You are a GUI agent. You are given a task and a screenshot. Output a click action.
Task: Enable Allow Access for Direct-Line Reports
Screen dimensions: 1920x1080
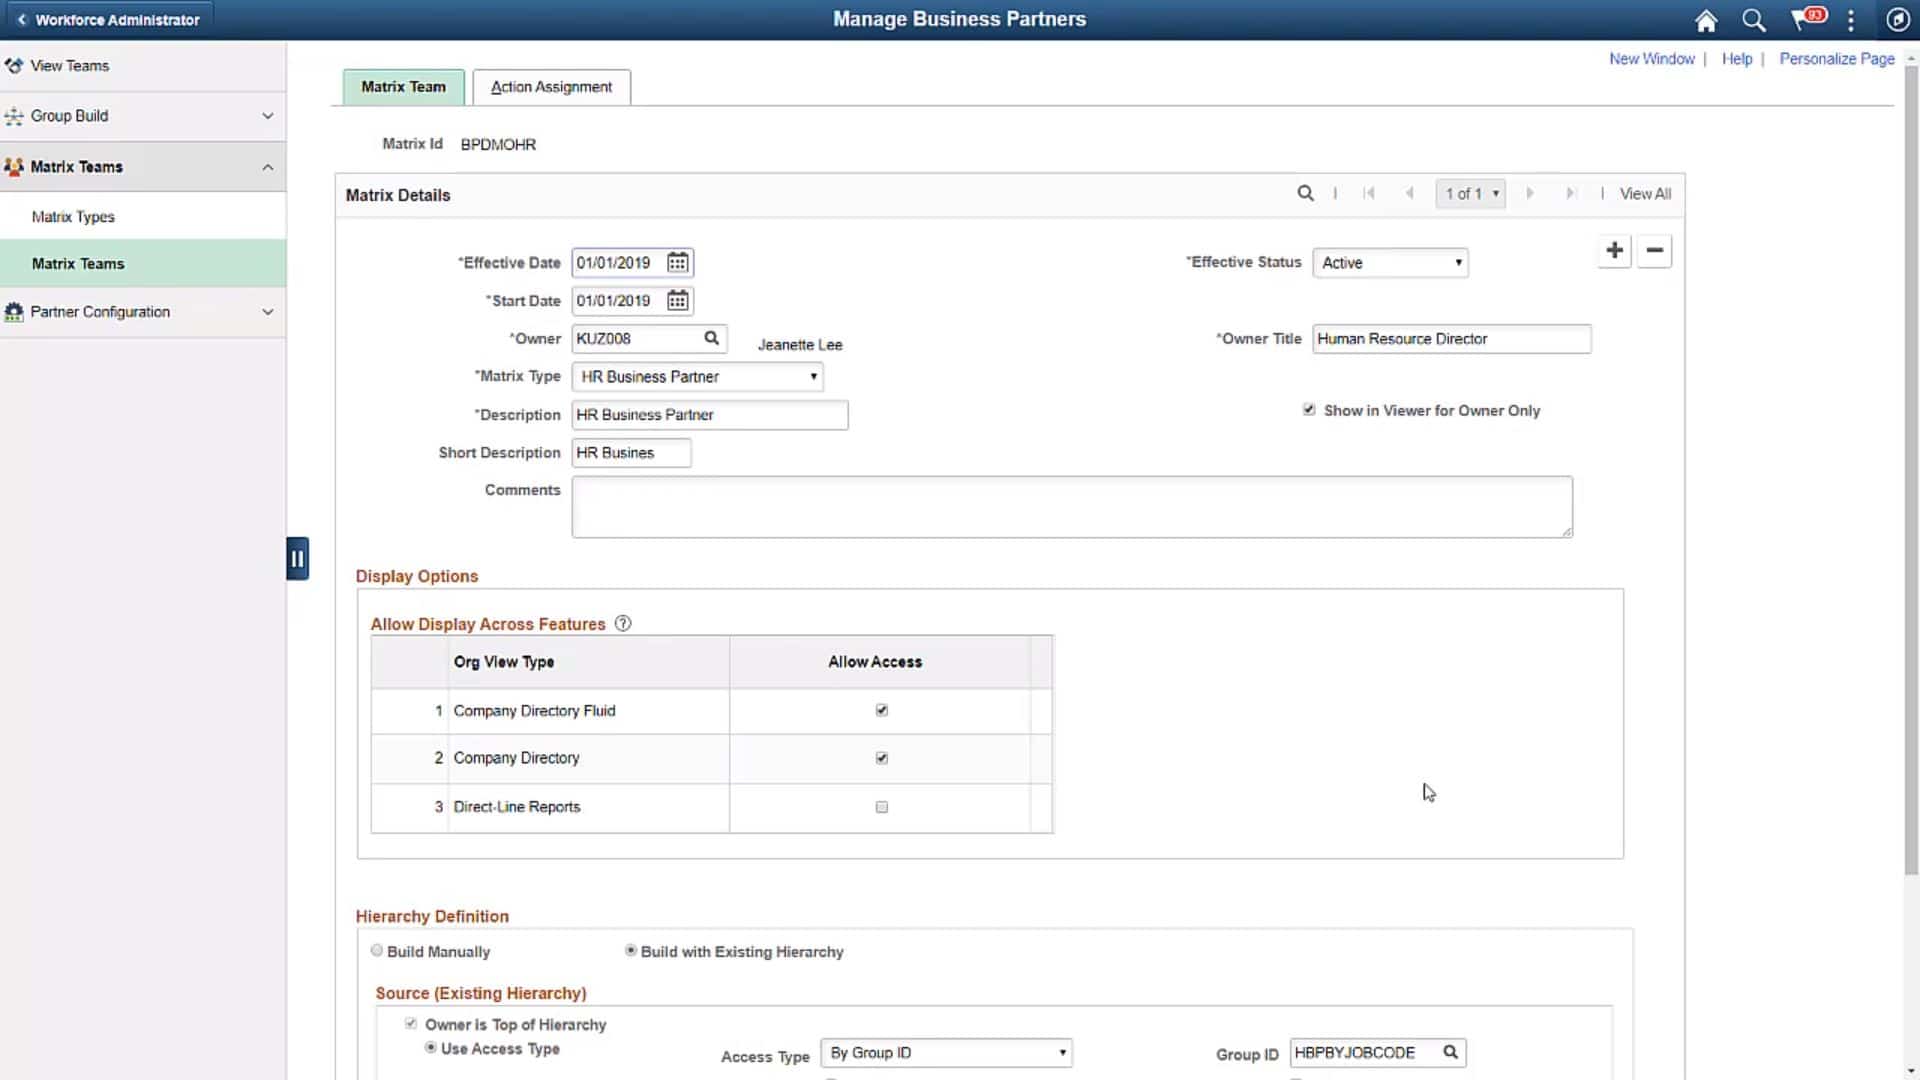point(881,807)
